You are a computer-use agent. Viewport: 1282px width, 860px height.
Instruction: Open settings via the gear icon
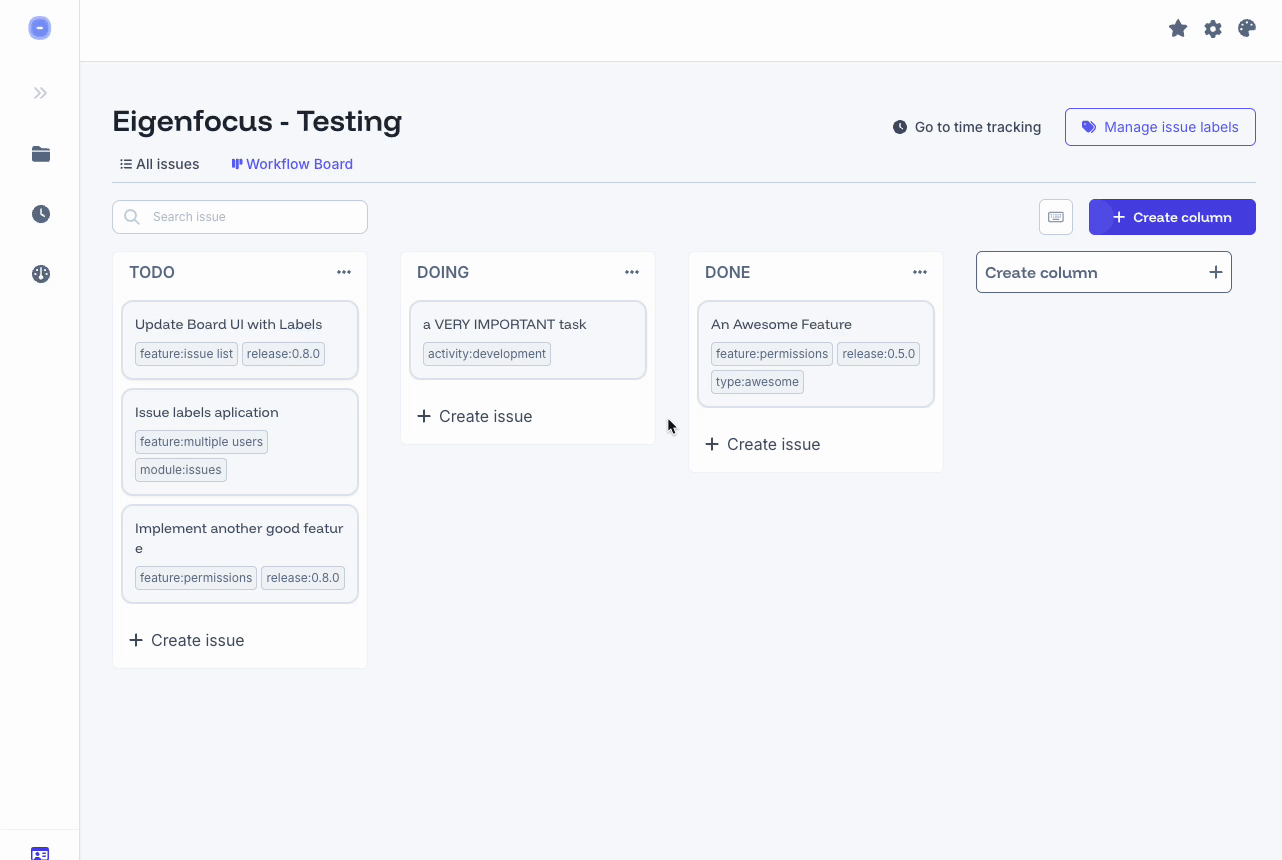point(1212,28)
